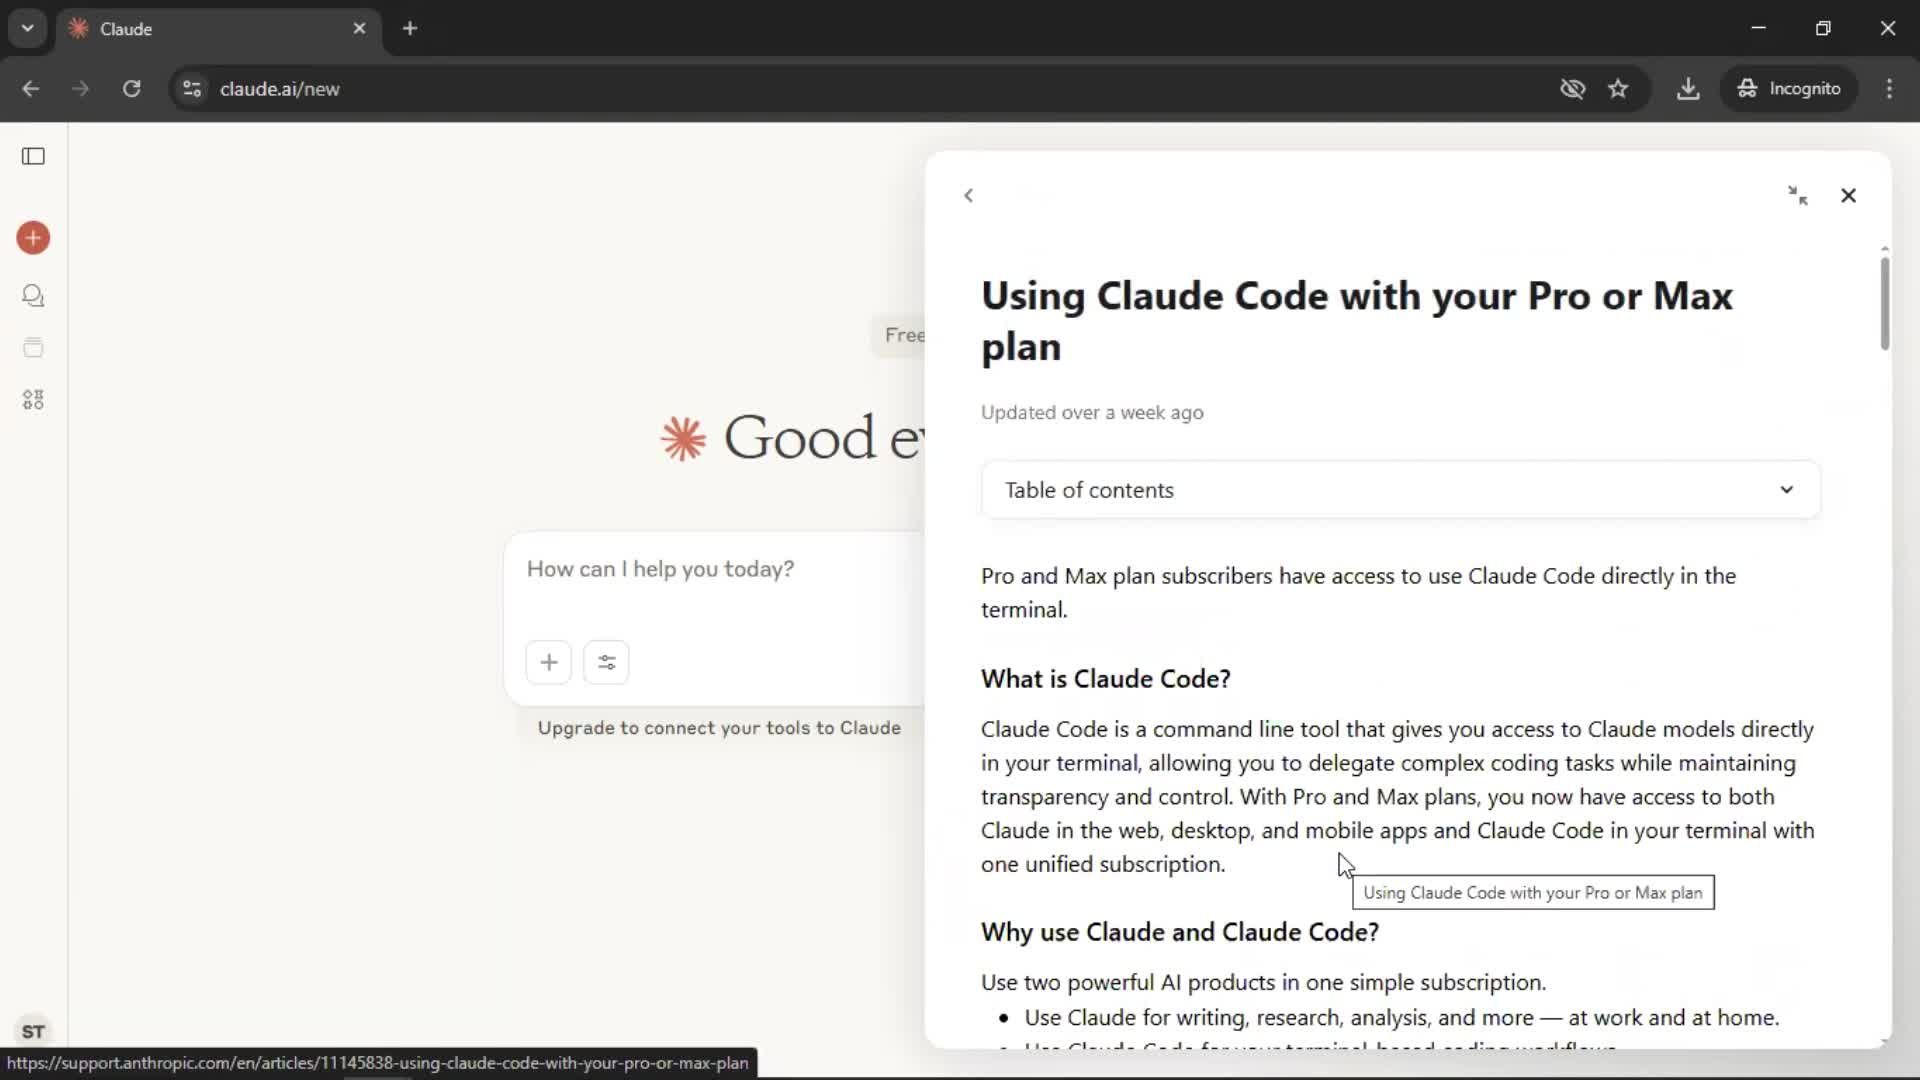The image size is (1920, 1080).
Task: Open the Chats icon in the sidebar
Action: click(33, 296)
